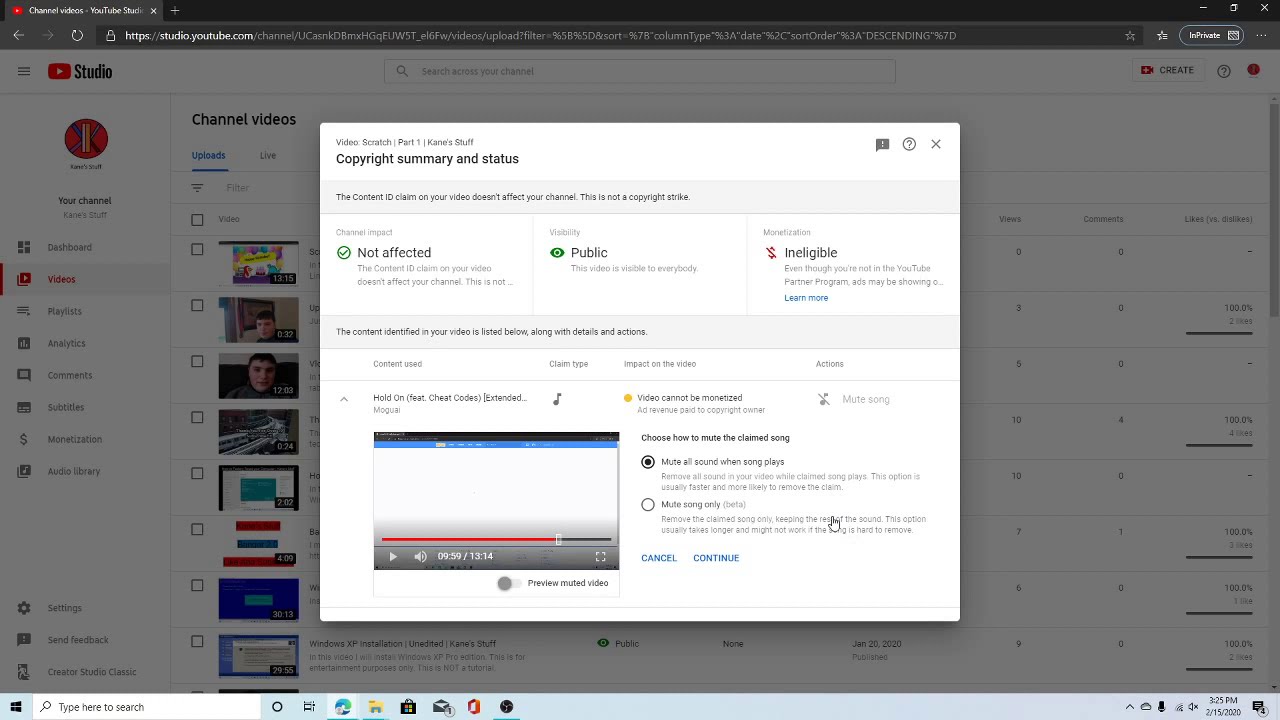This screenshot has height=720, width=1280.
Task: Click the Mute song action
Action: tap(854, 399)
